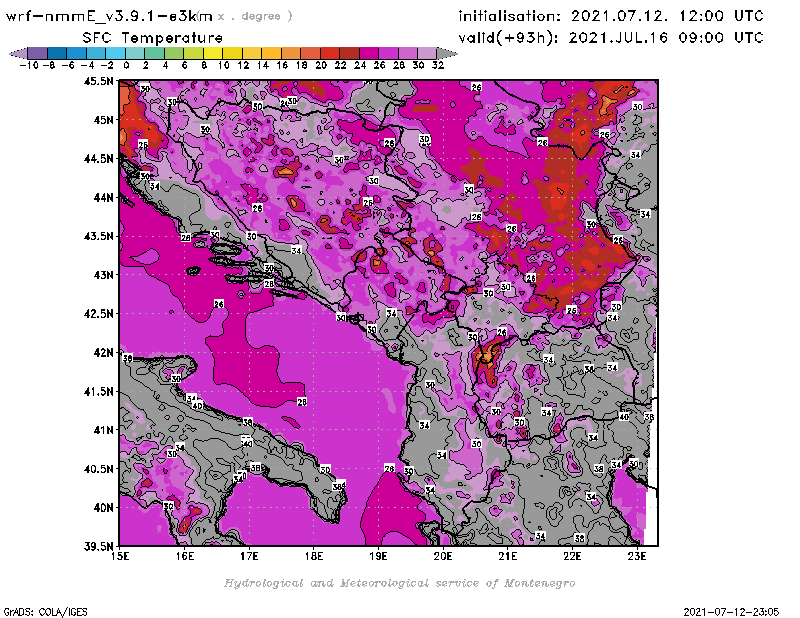Image resolution: width=800 pixels, height=618 pixels.
Task: Click the '21E' longitude label
Action: pyautogui.click(x=508, y=556)
